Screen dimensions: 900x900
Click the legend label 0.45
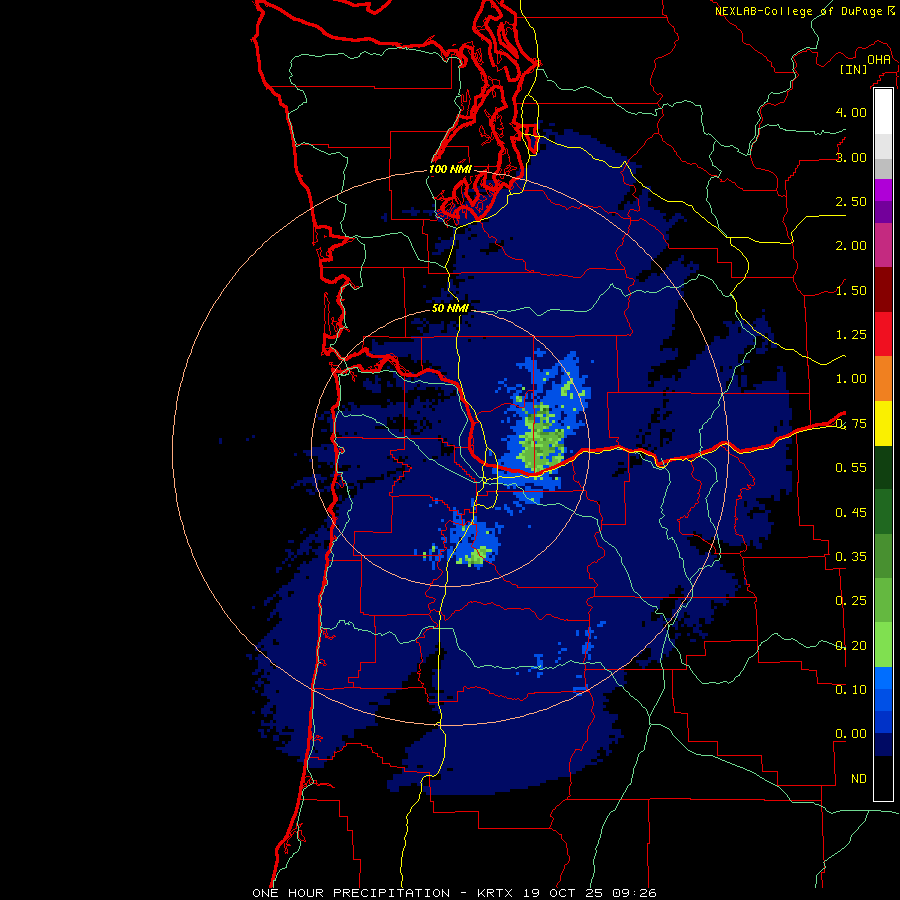click(851, 513)
